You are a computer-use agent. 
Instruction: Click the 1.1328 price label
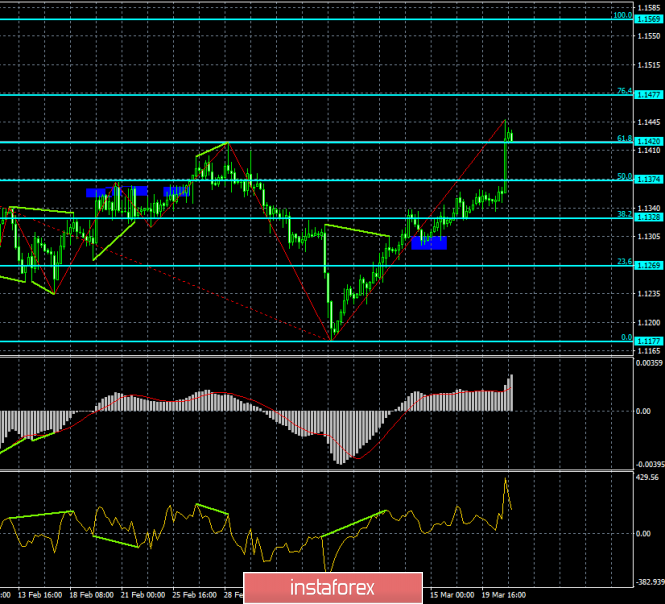coord(649,217)
